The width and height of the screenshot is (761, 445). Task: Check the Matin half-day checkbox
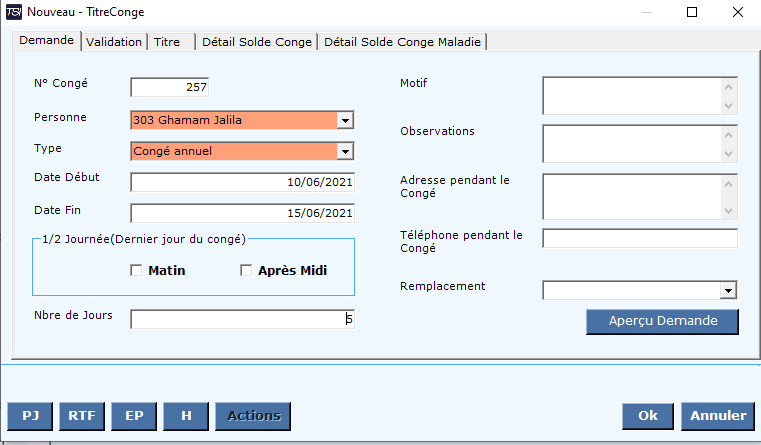136,270
